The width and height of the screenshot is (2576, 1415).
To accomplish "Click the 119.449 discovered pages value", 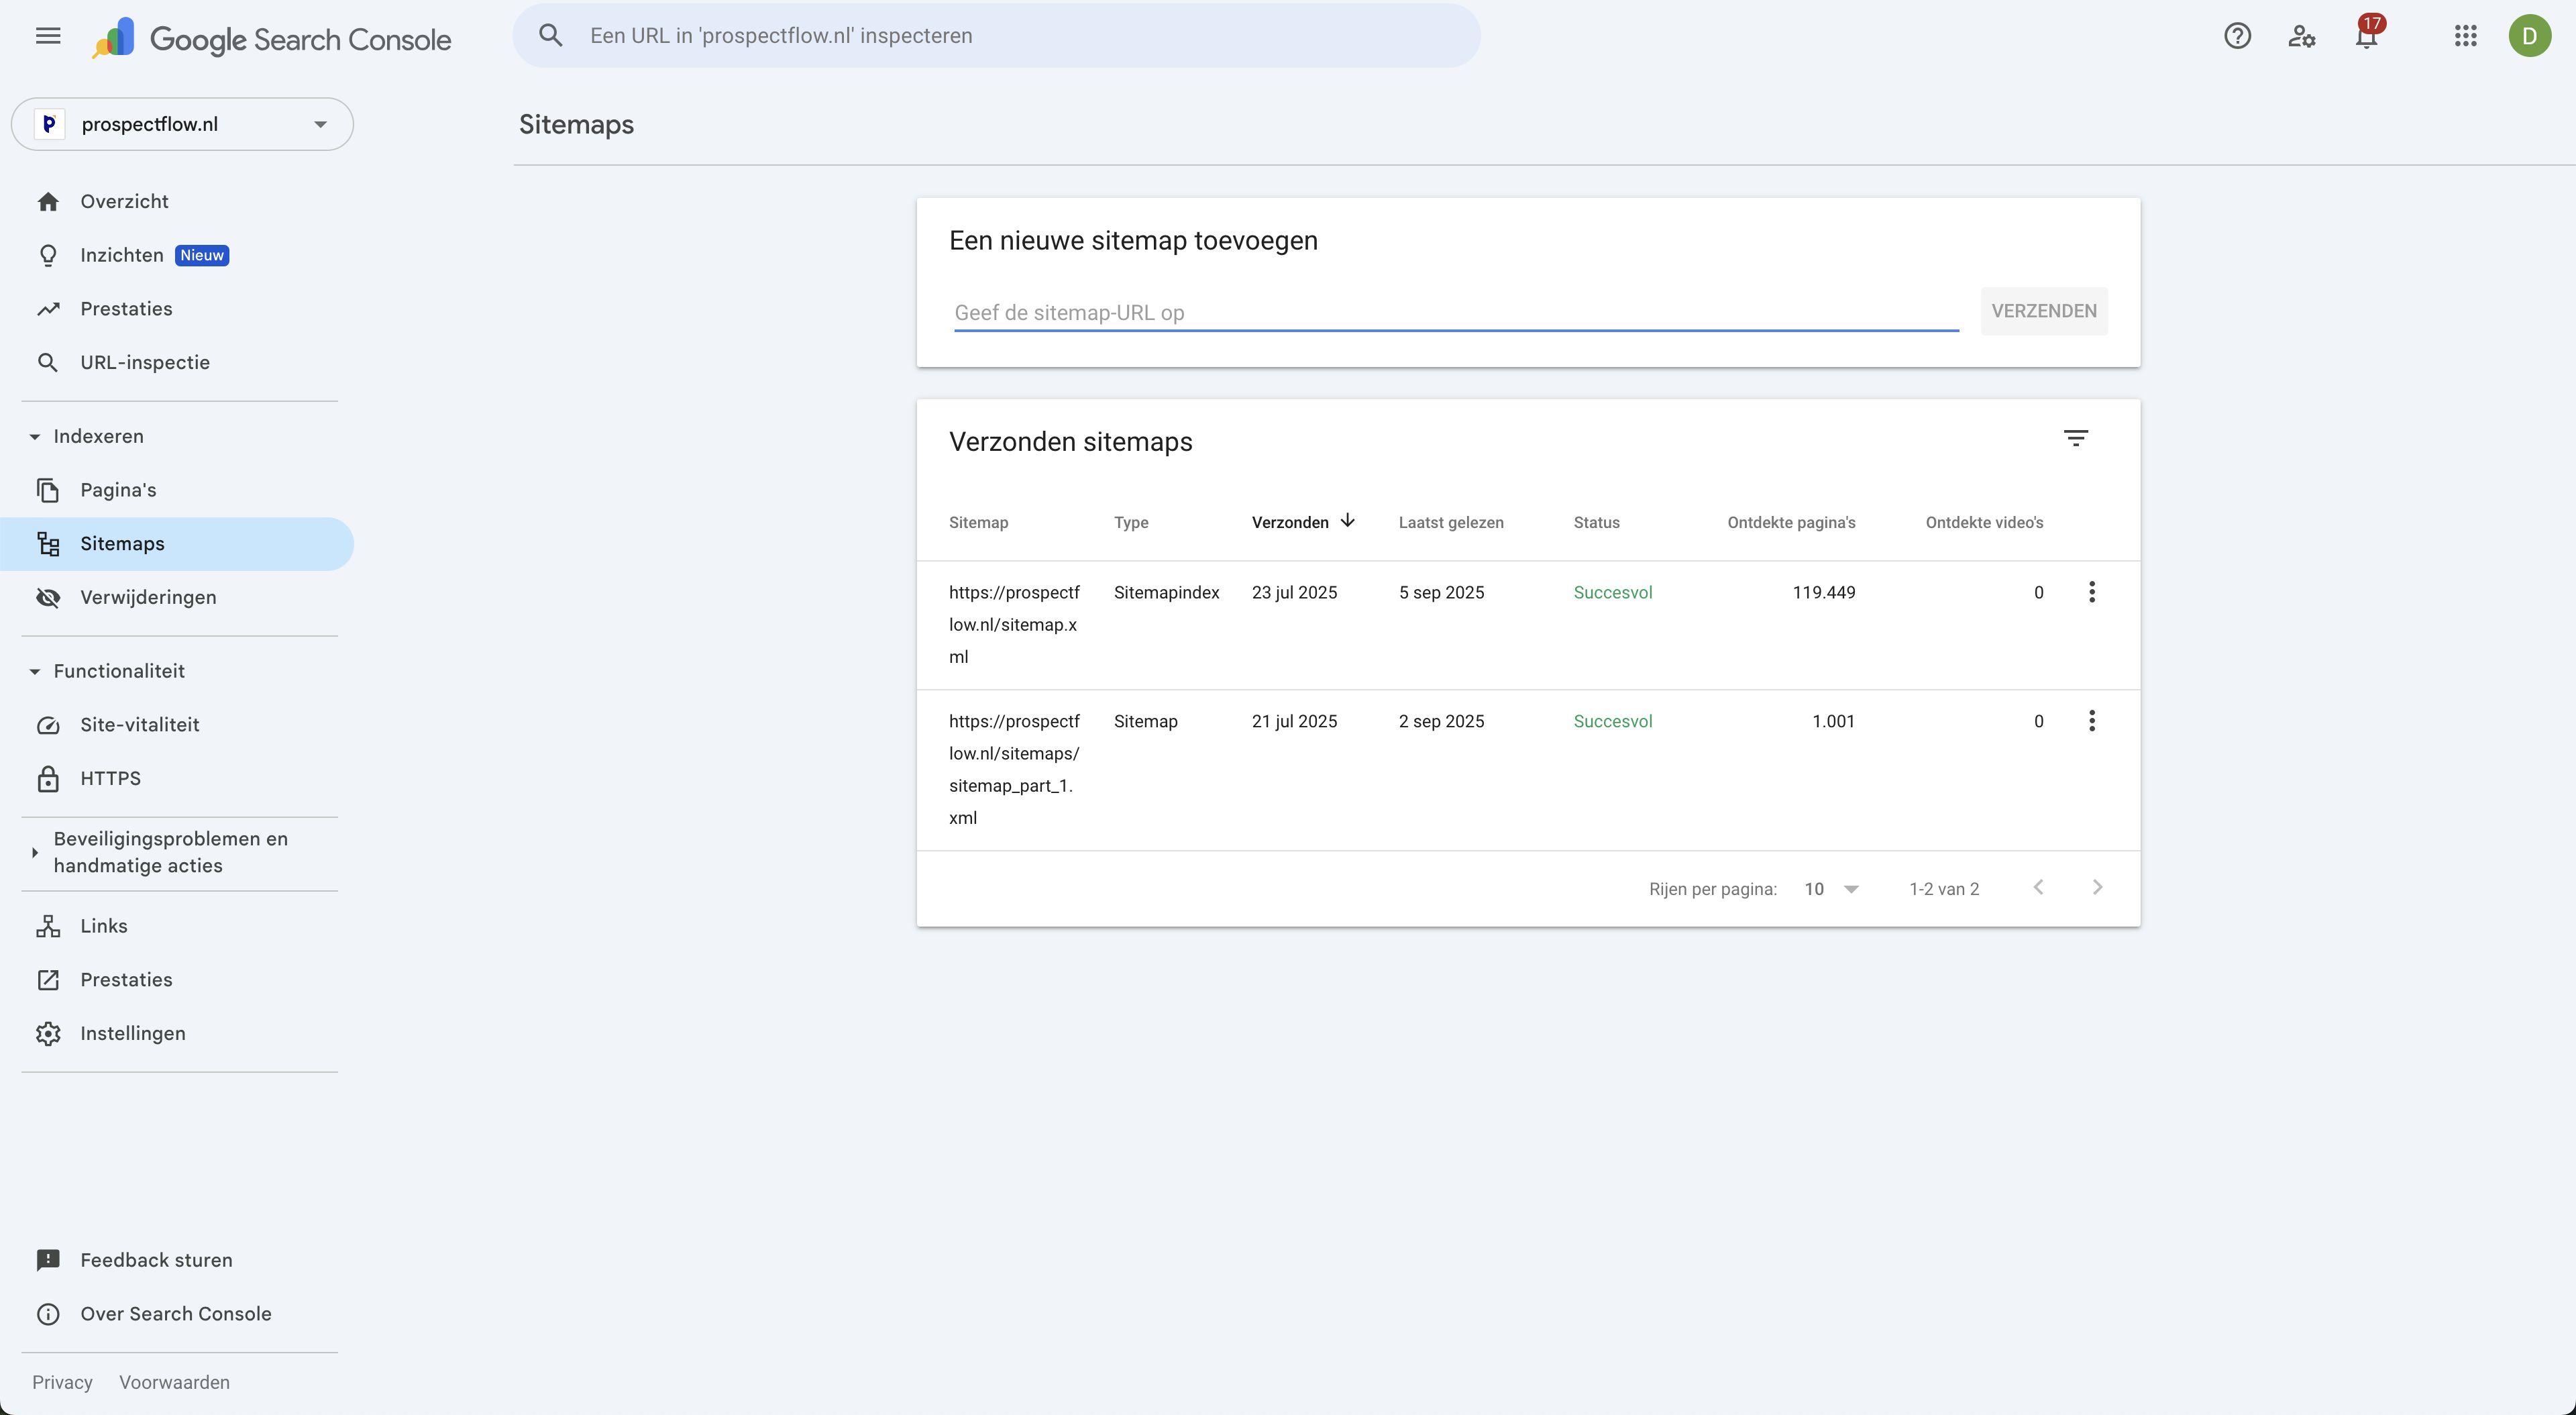I will click(x=1823, y=592).
